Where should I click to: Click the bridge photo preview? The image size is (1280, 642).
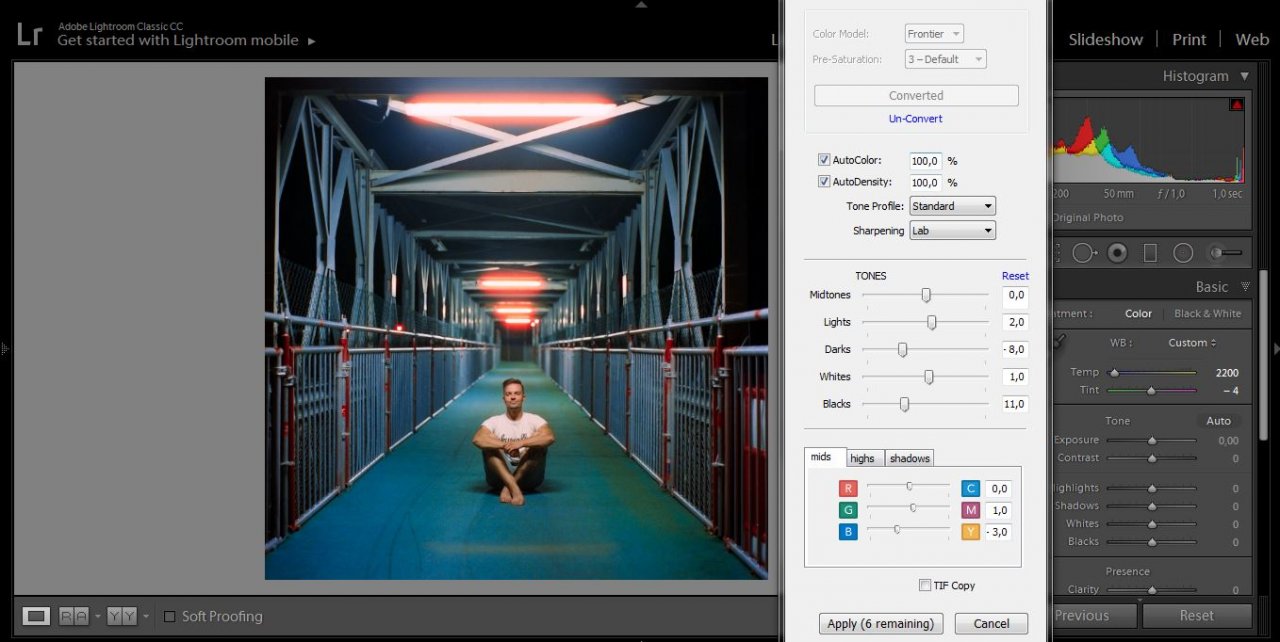(x=516, y=329)
